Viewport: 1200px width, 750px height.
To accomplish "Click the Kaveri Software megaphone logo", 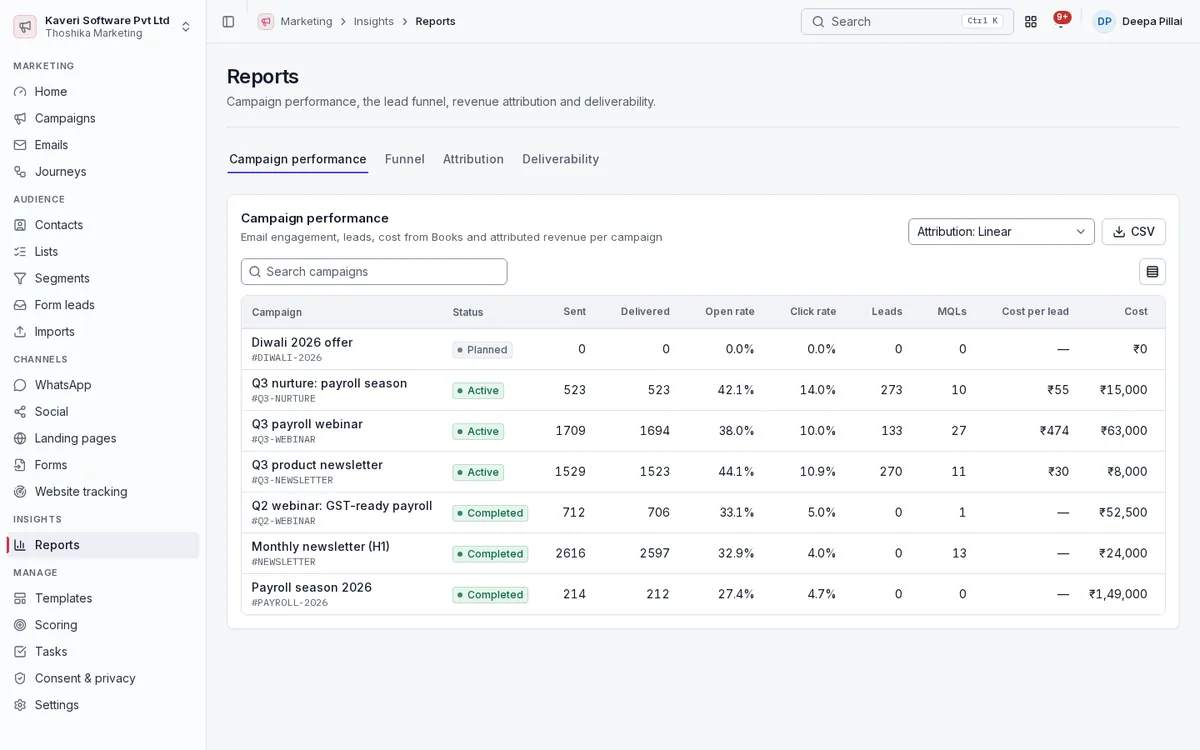I will click(25, 26).
